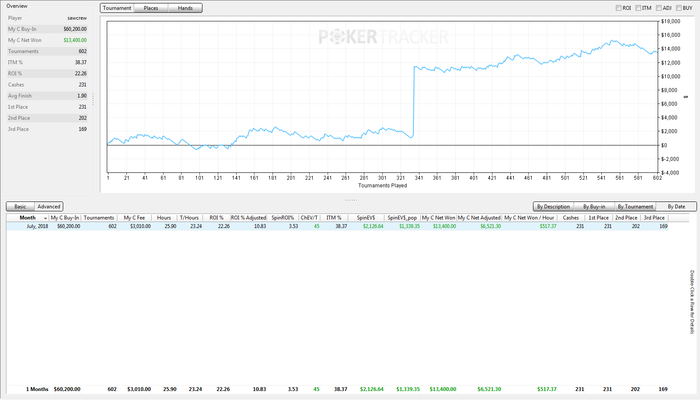Sort by ChEV/T column header
700x400 pixels.
pyautogui.click(x=309, y=218)
